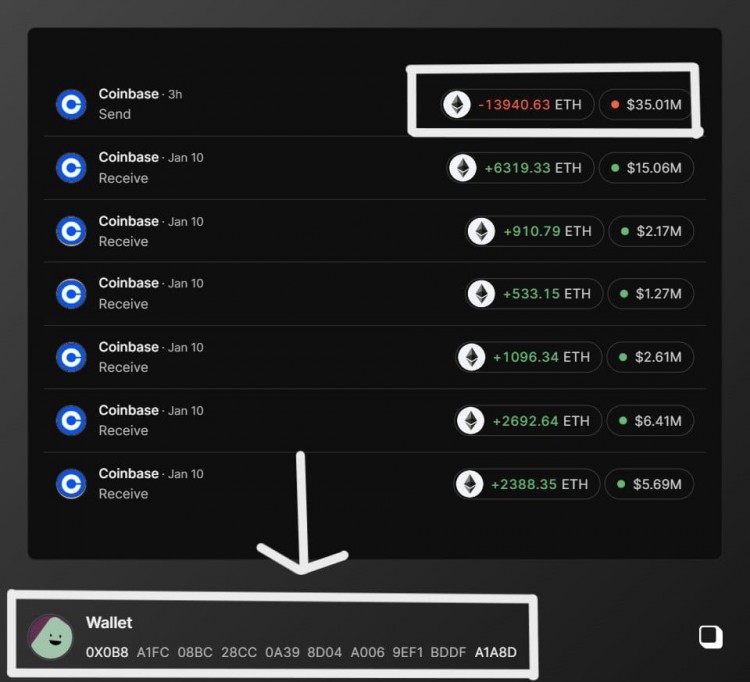Screen dimensions: 750x682
Task: Click the Wallet title text
Action: pos(109,623)
